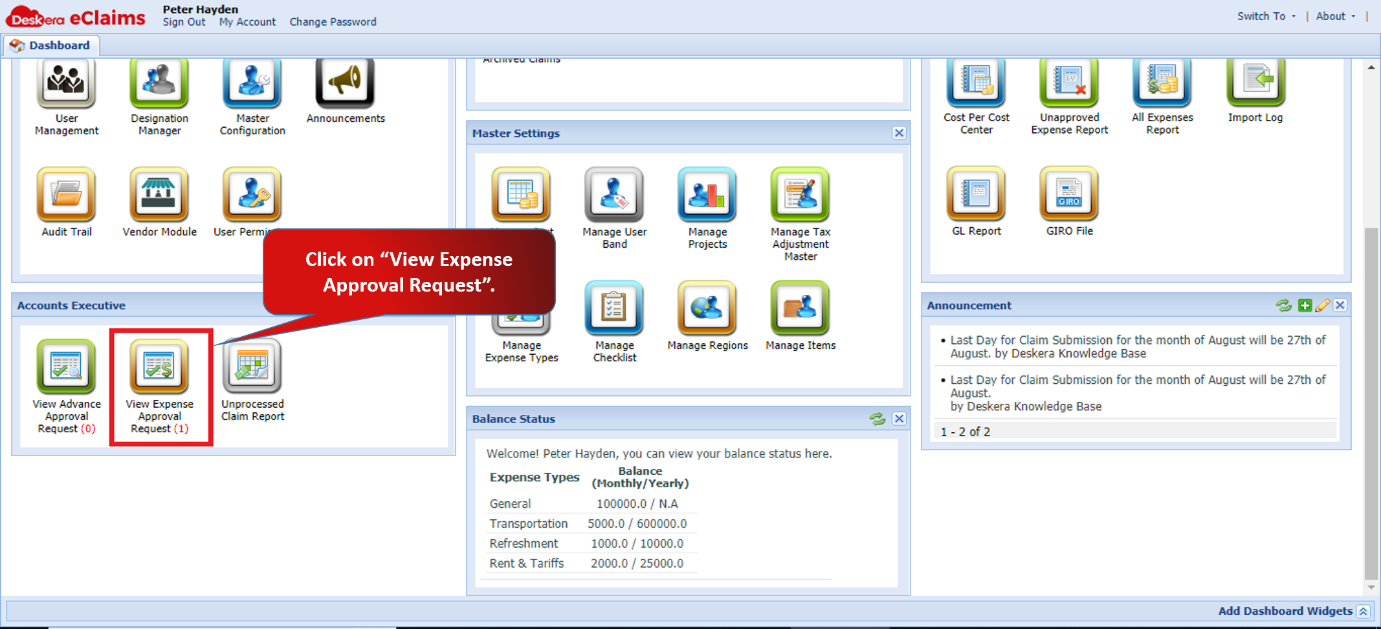This screenshot has height=629, width=1381.
Task: Open the GIRO File icon
Action: 1069,194
